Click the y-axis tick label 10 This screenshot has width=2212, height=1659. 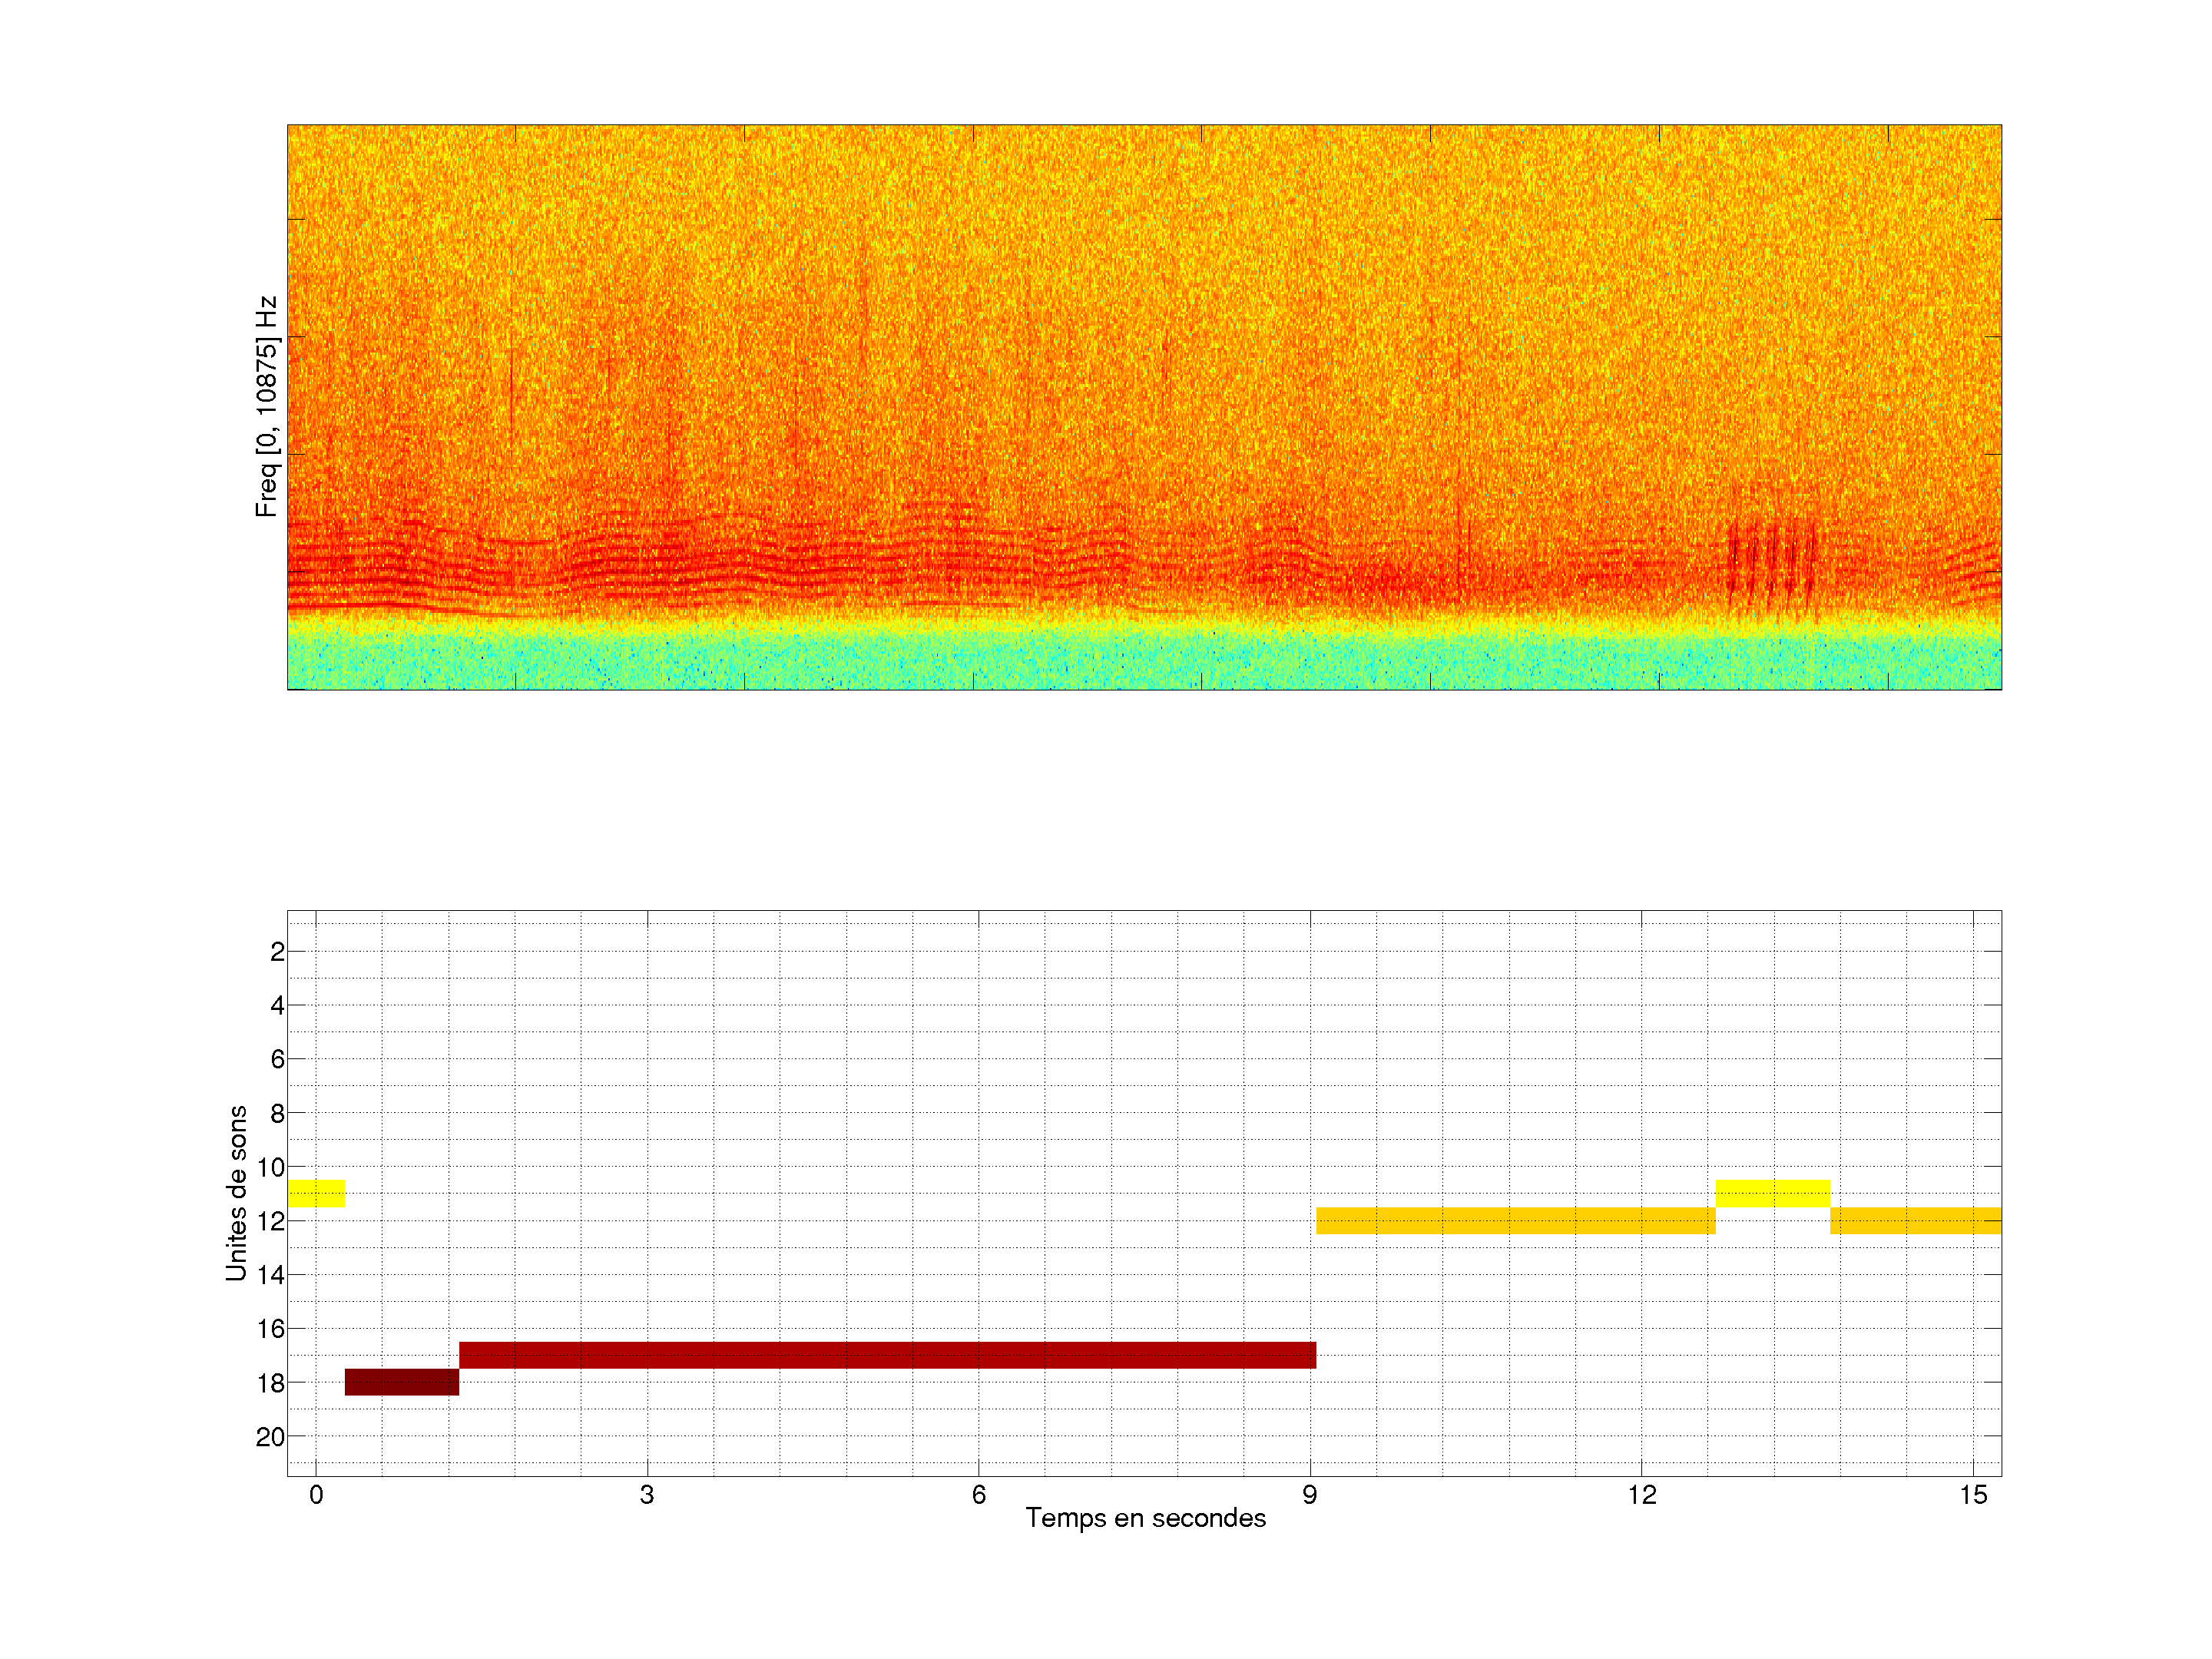coord(270,1167)
